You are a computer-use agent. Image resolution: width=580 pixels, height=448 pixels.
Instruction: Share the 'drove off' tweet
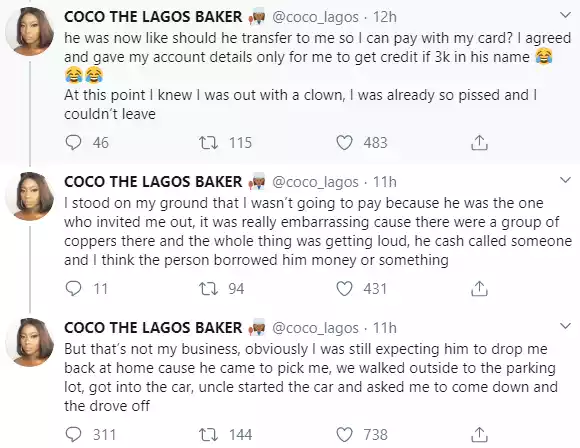click(x=479, y=435)
